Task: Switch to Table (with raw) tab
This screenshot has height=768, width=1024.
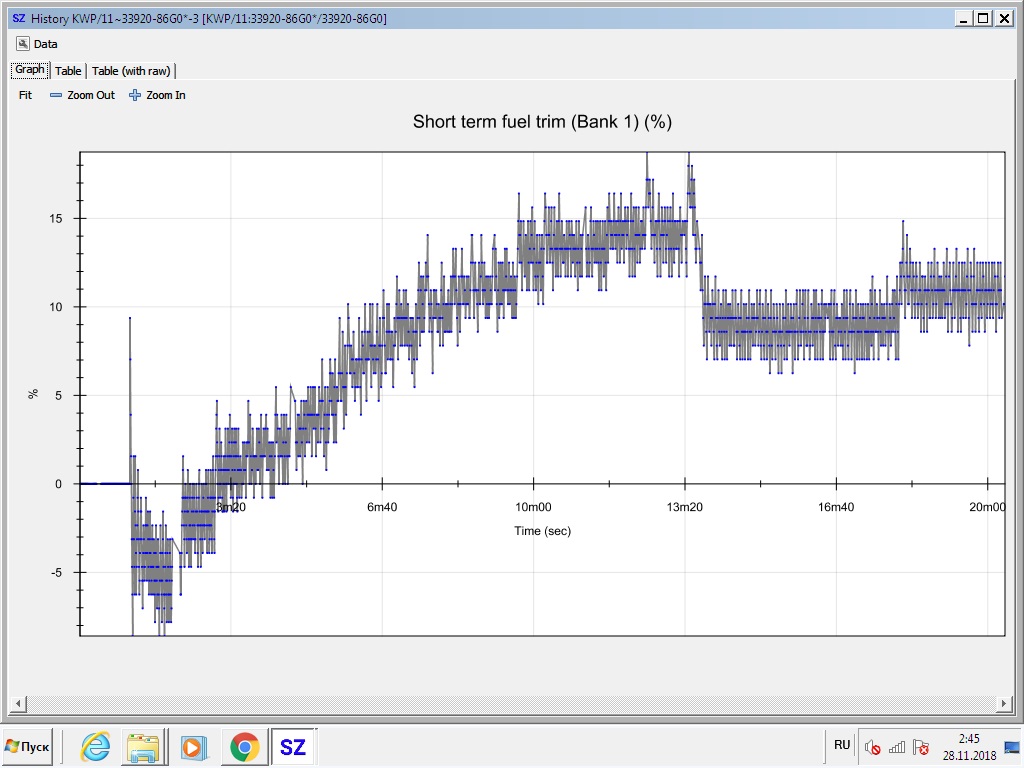Action: coord(132,71)
